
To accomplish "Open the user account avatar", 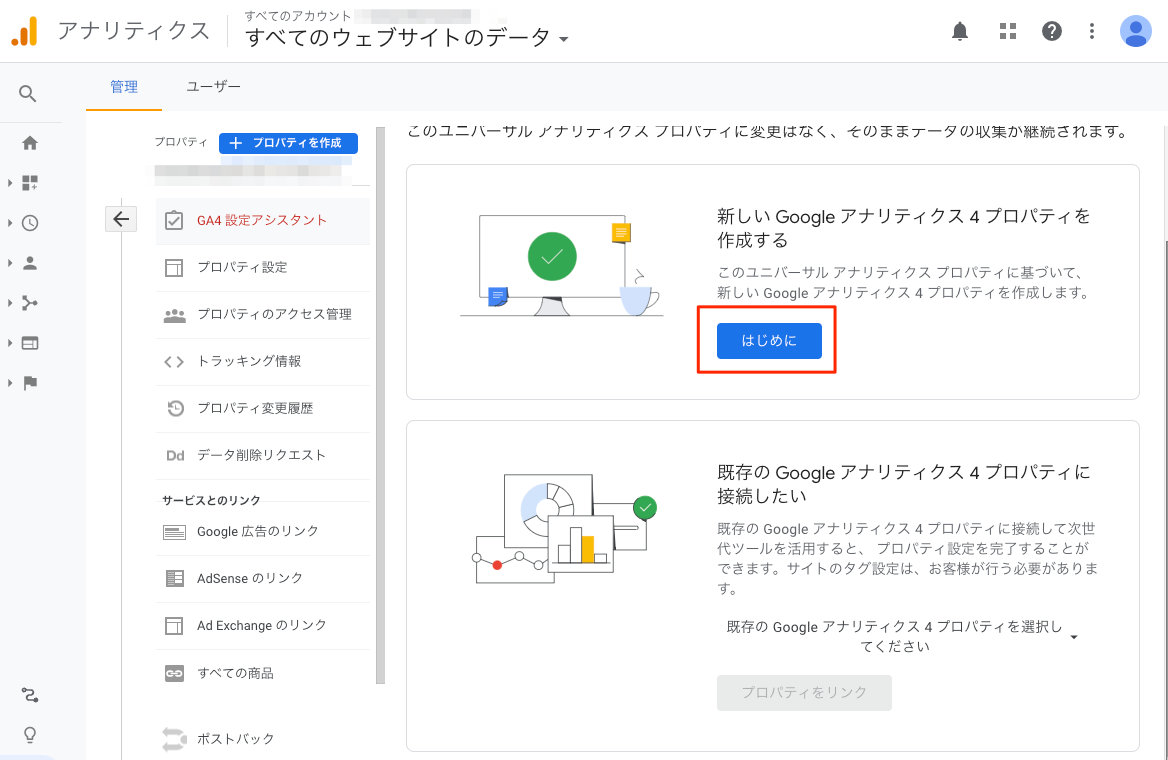I will point(1135,31).
